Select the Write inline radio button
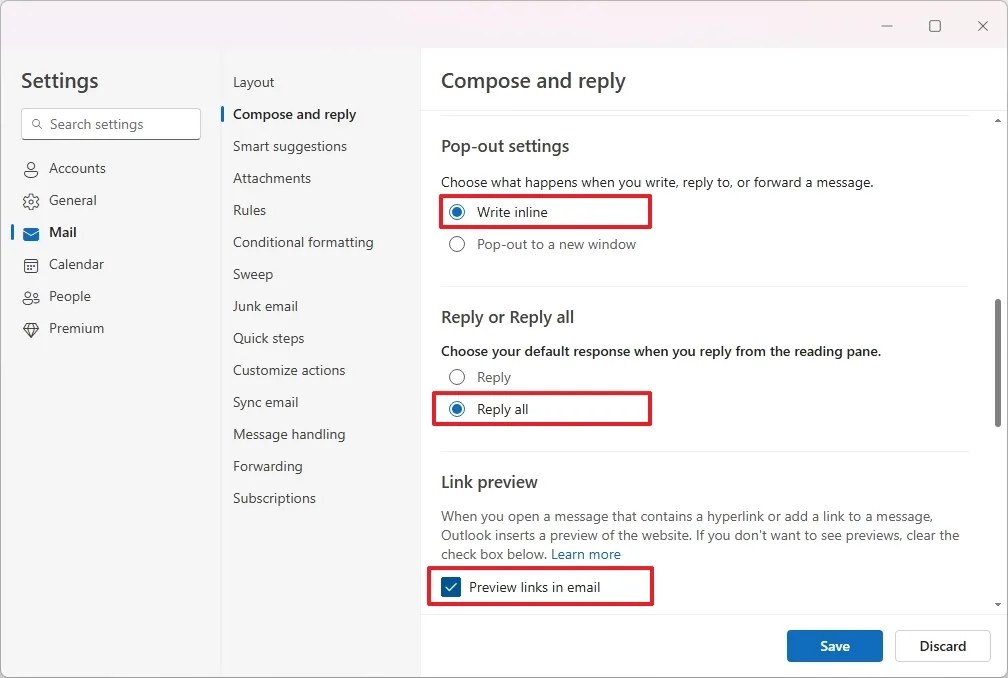 pos(457,212)
